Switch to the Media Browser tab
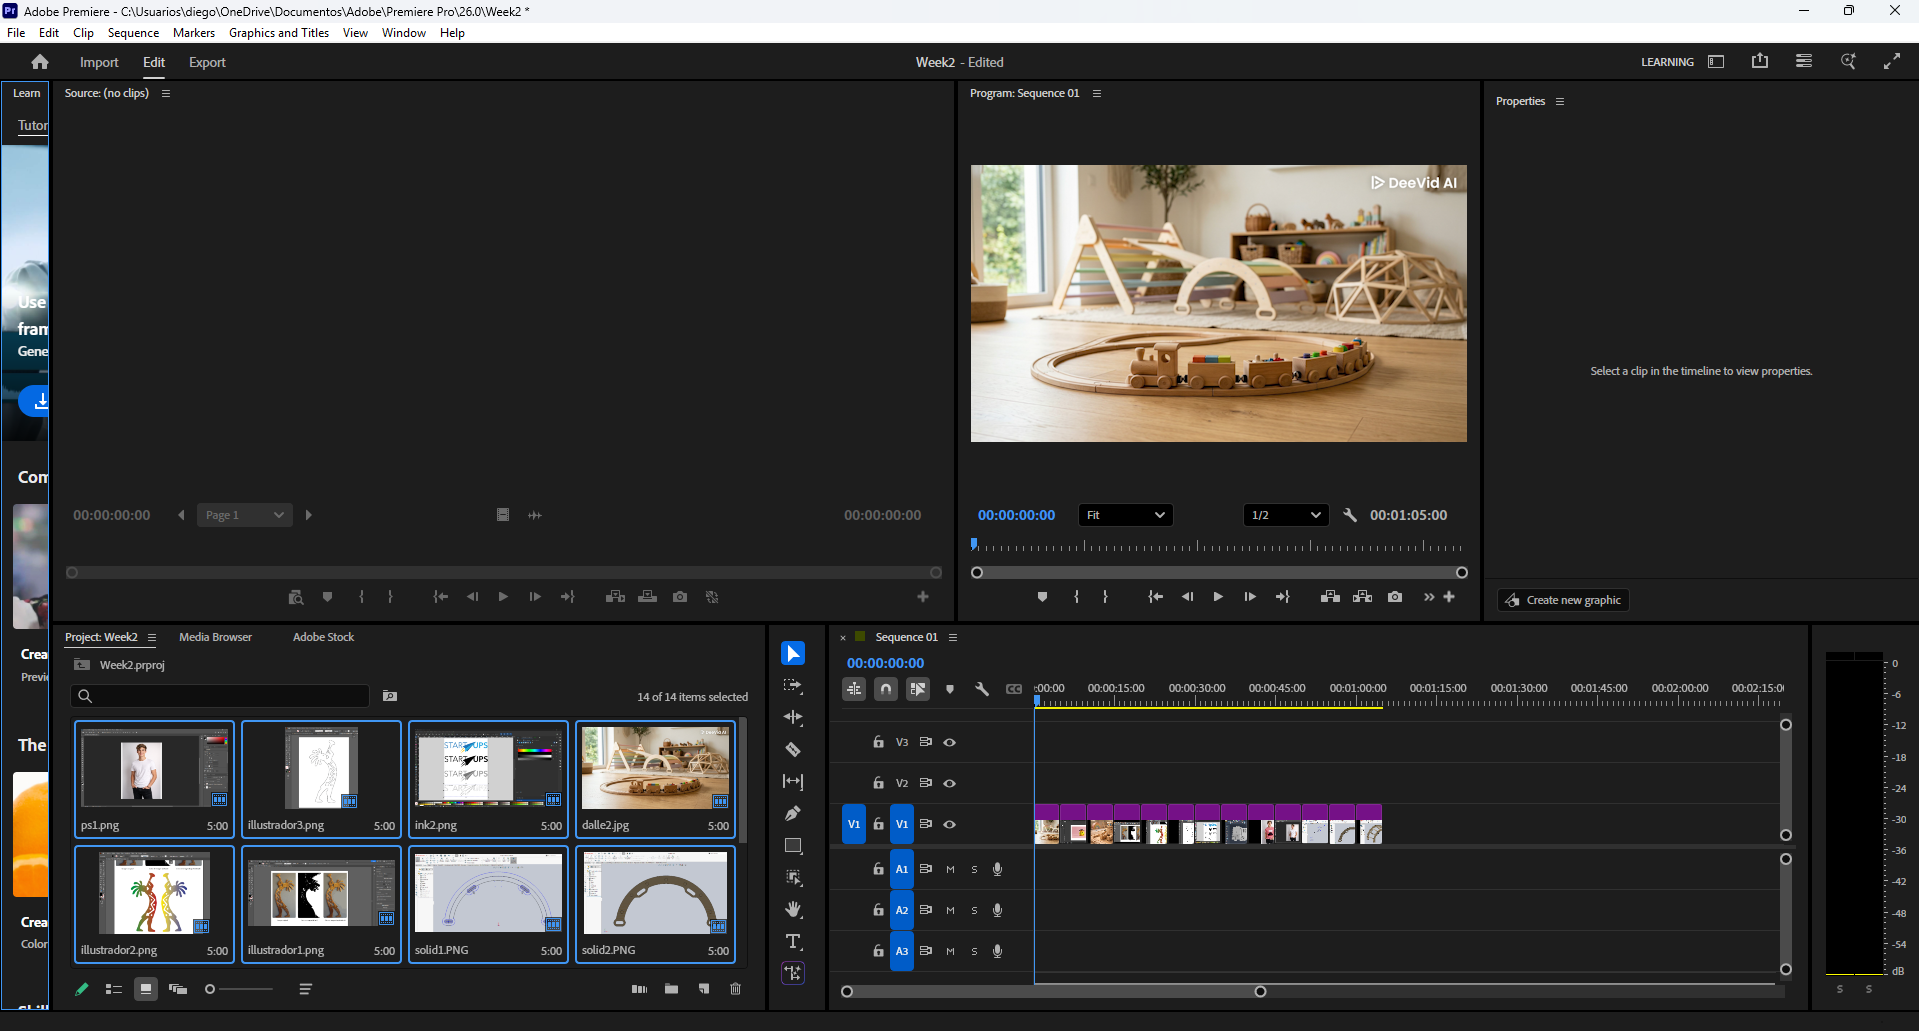Viewport: 1919px width, 1031px height. pos(214,636)
